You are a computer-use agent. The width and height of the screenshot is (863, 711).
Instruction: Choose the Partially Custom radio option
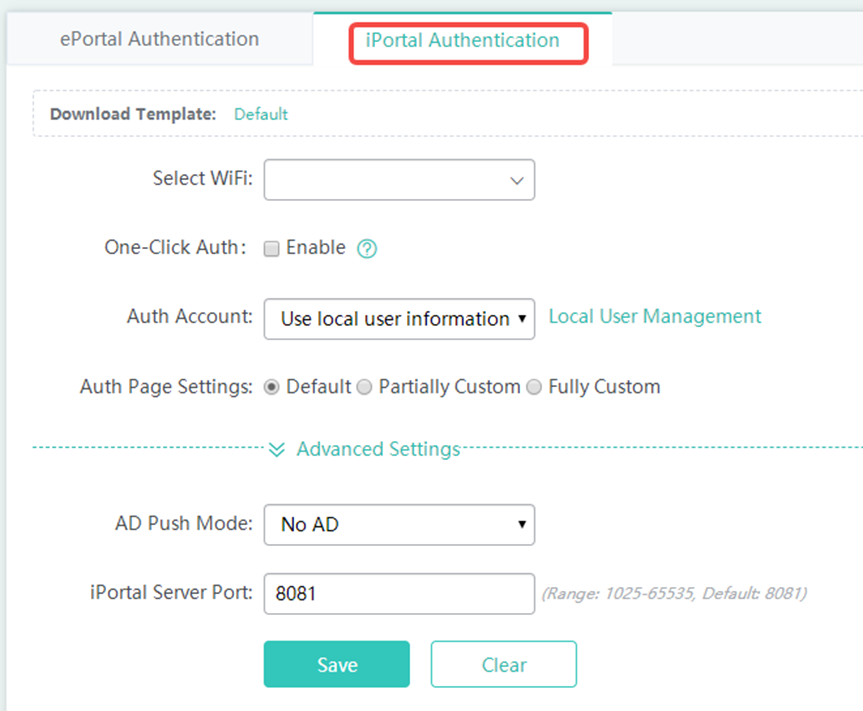(x=364, y=387)
